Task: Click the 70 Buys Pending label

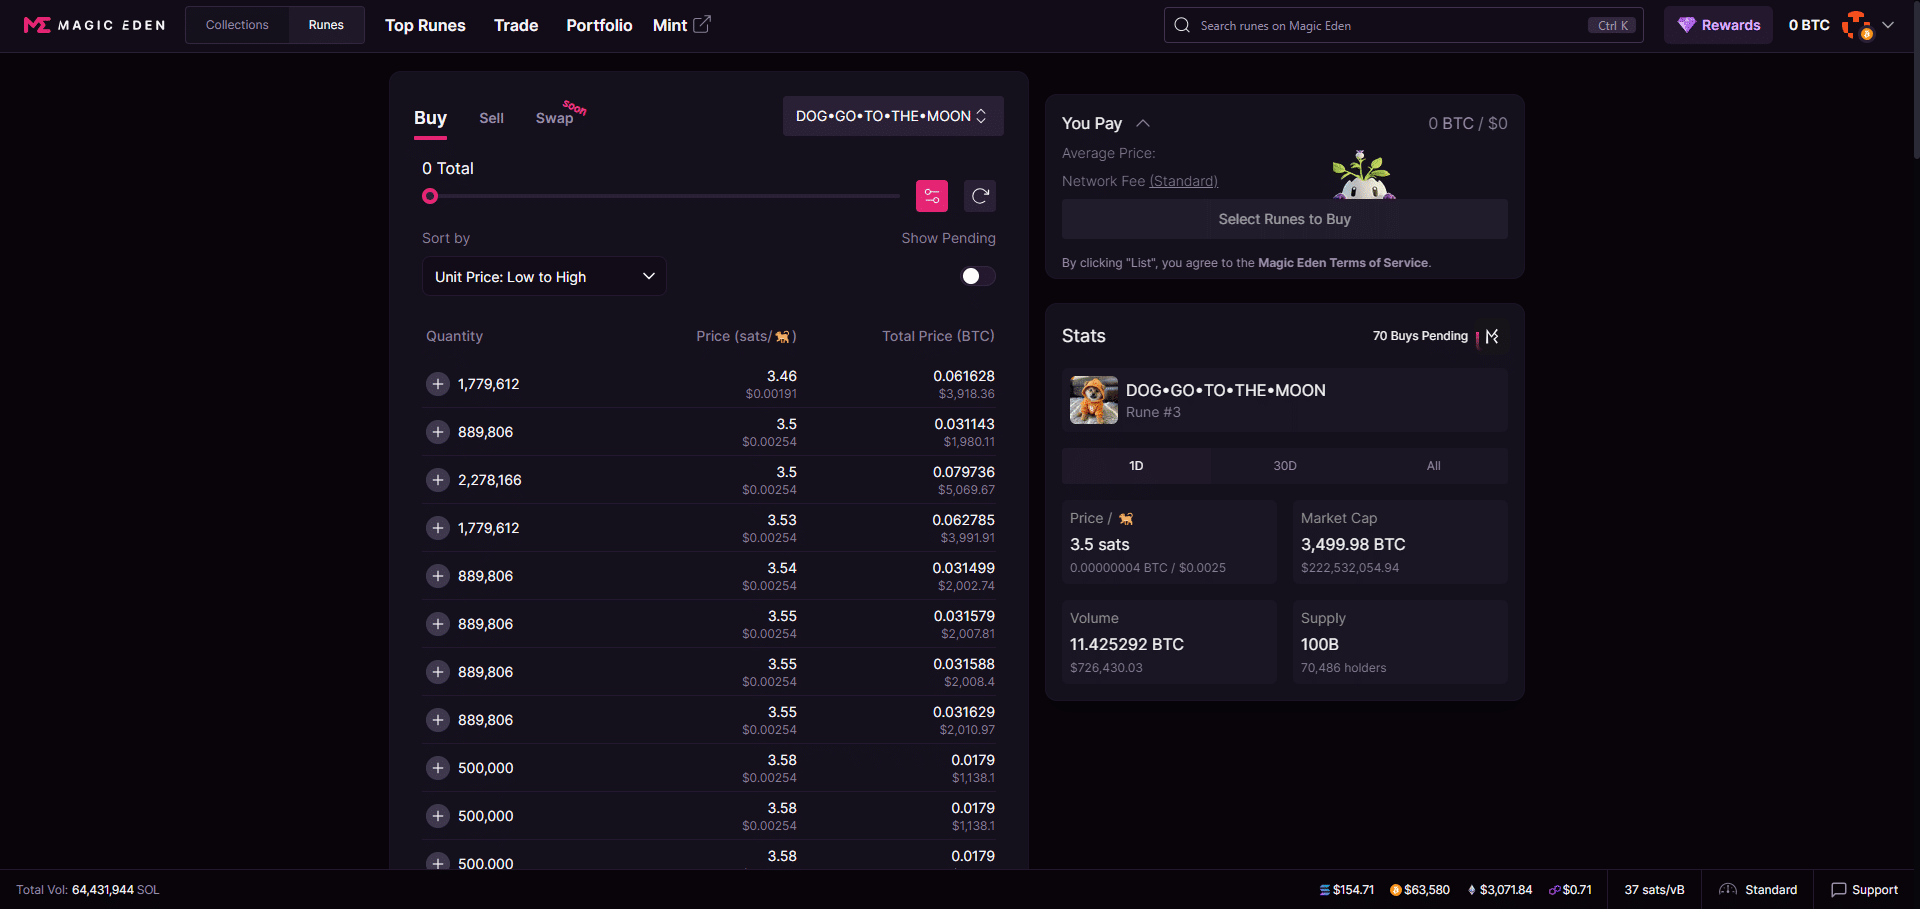Action: click(1420, 336)
